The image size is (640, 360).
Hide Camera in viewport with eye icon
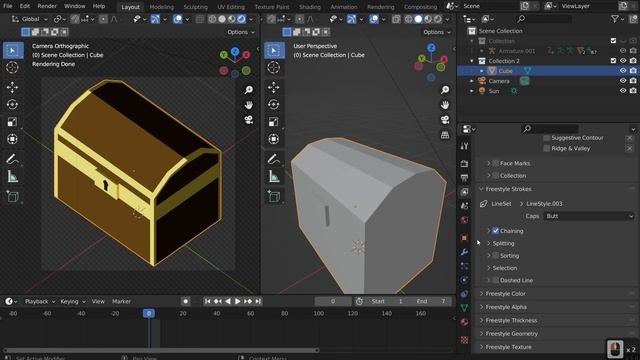click(x=623, y=81)
